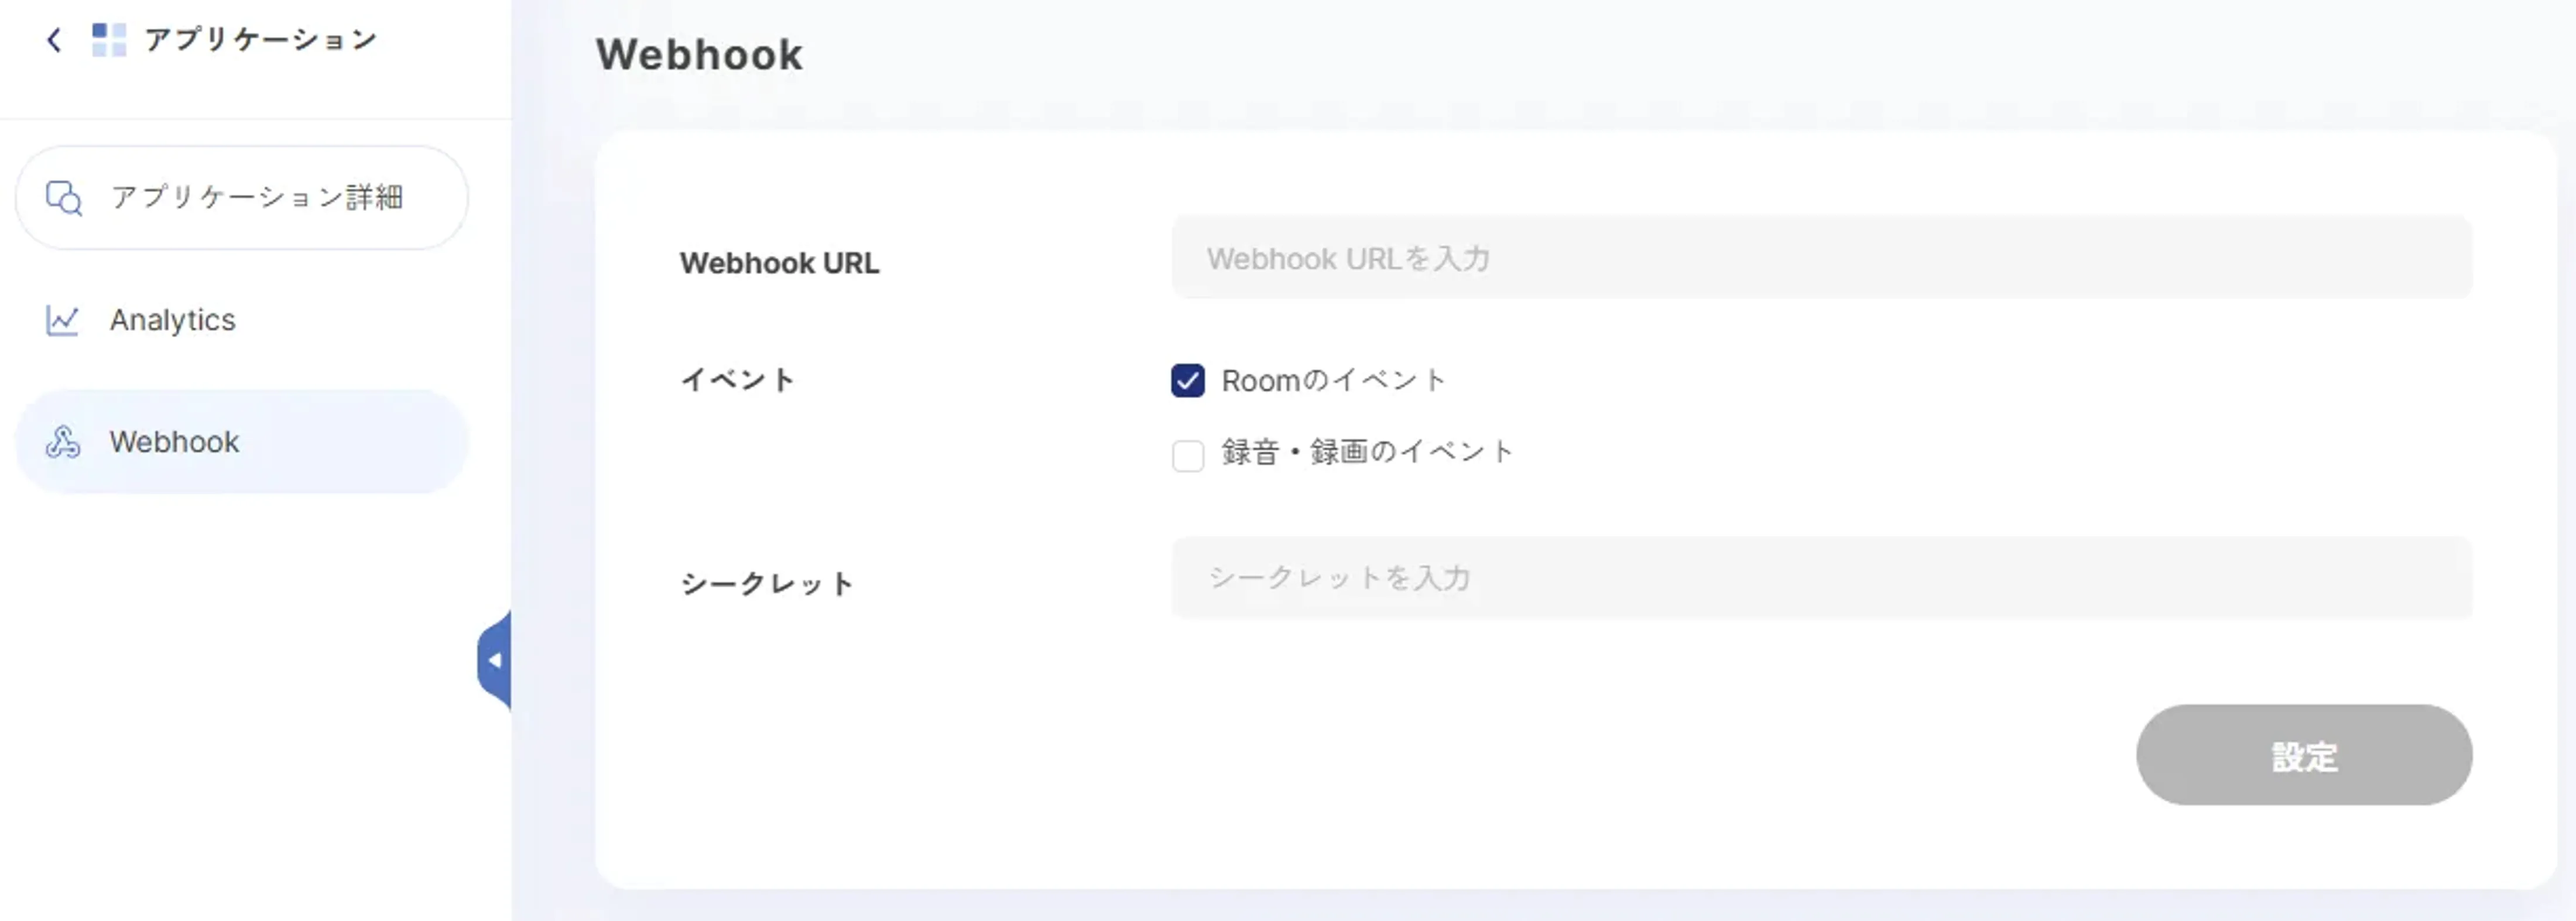
Task: Focus the Webhook URL input field
Action: tap(1821, 258)
